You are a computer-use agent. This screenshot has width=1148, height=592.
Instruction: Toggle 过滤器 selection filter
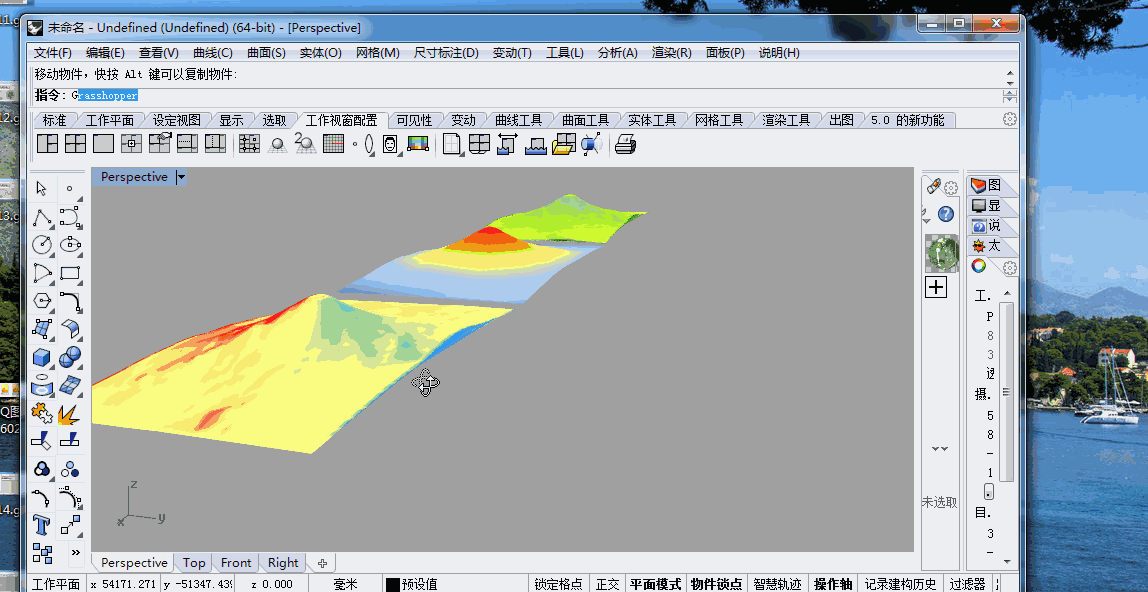[x=967, y=584]
